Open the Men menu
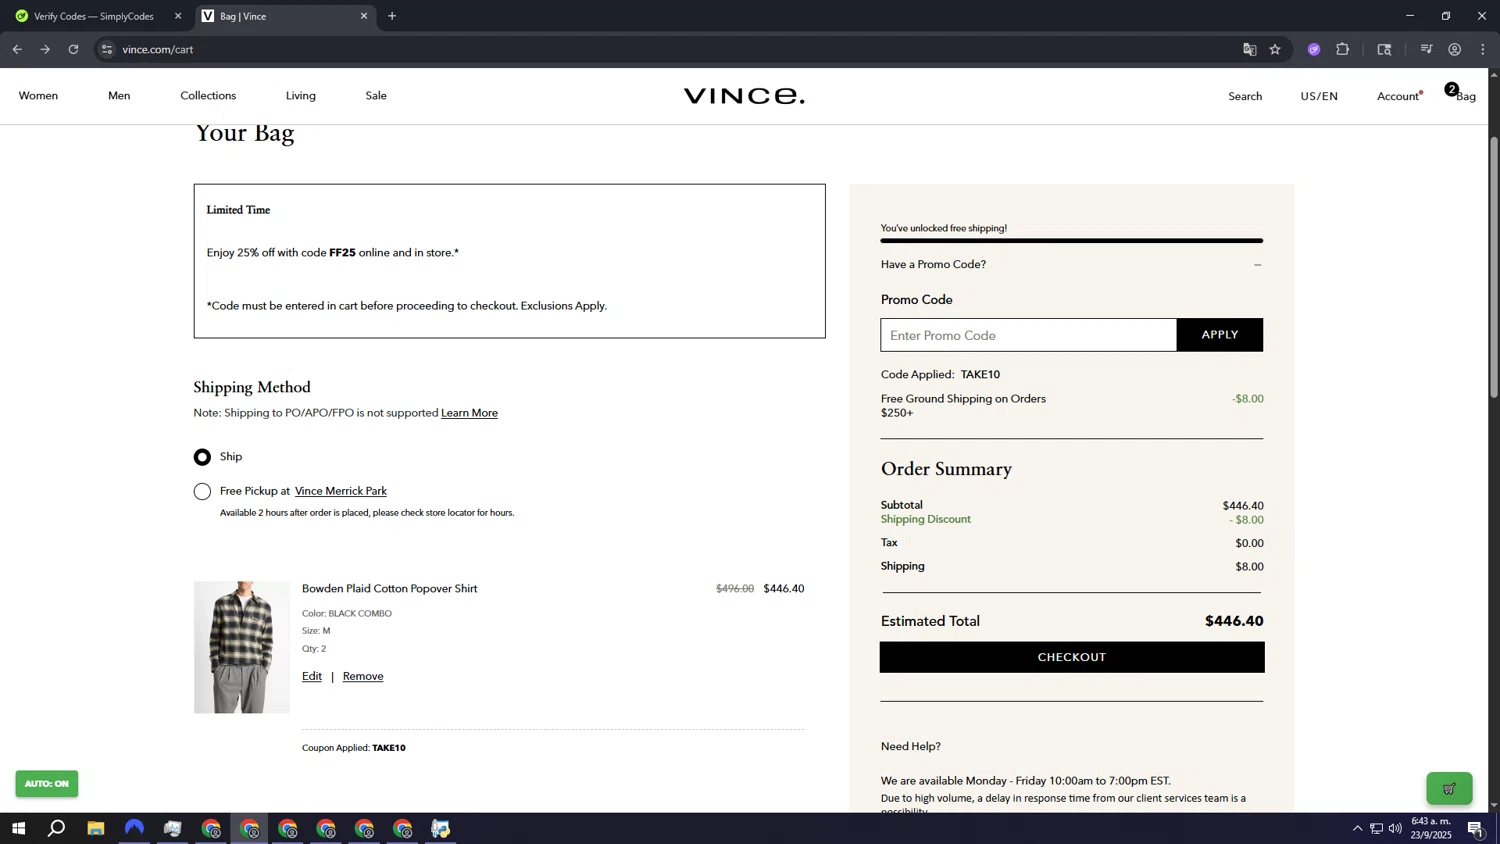The image size is (1500, 844). click(x=119, y=96)
